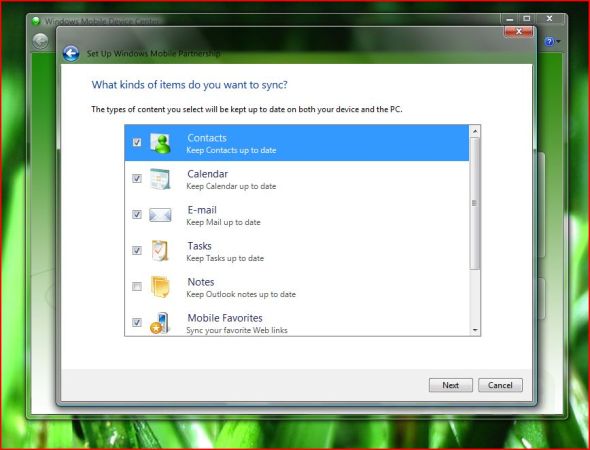Click the list scrollbar up arrow
The width and height of the screenshot is (590, 450).
click(475, 131)
